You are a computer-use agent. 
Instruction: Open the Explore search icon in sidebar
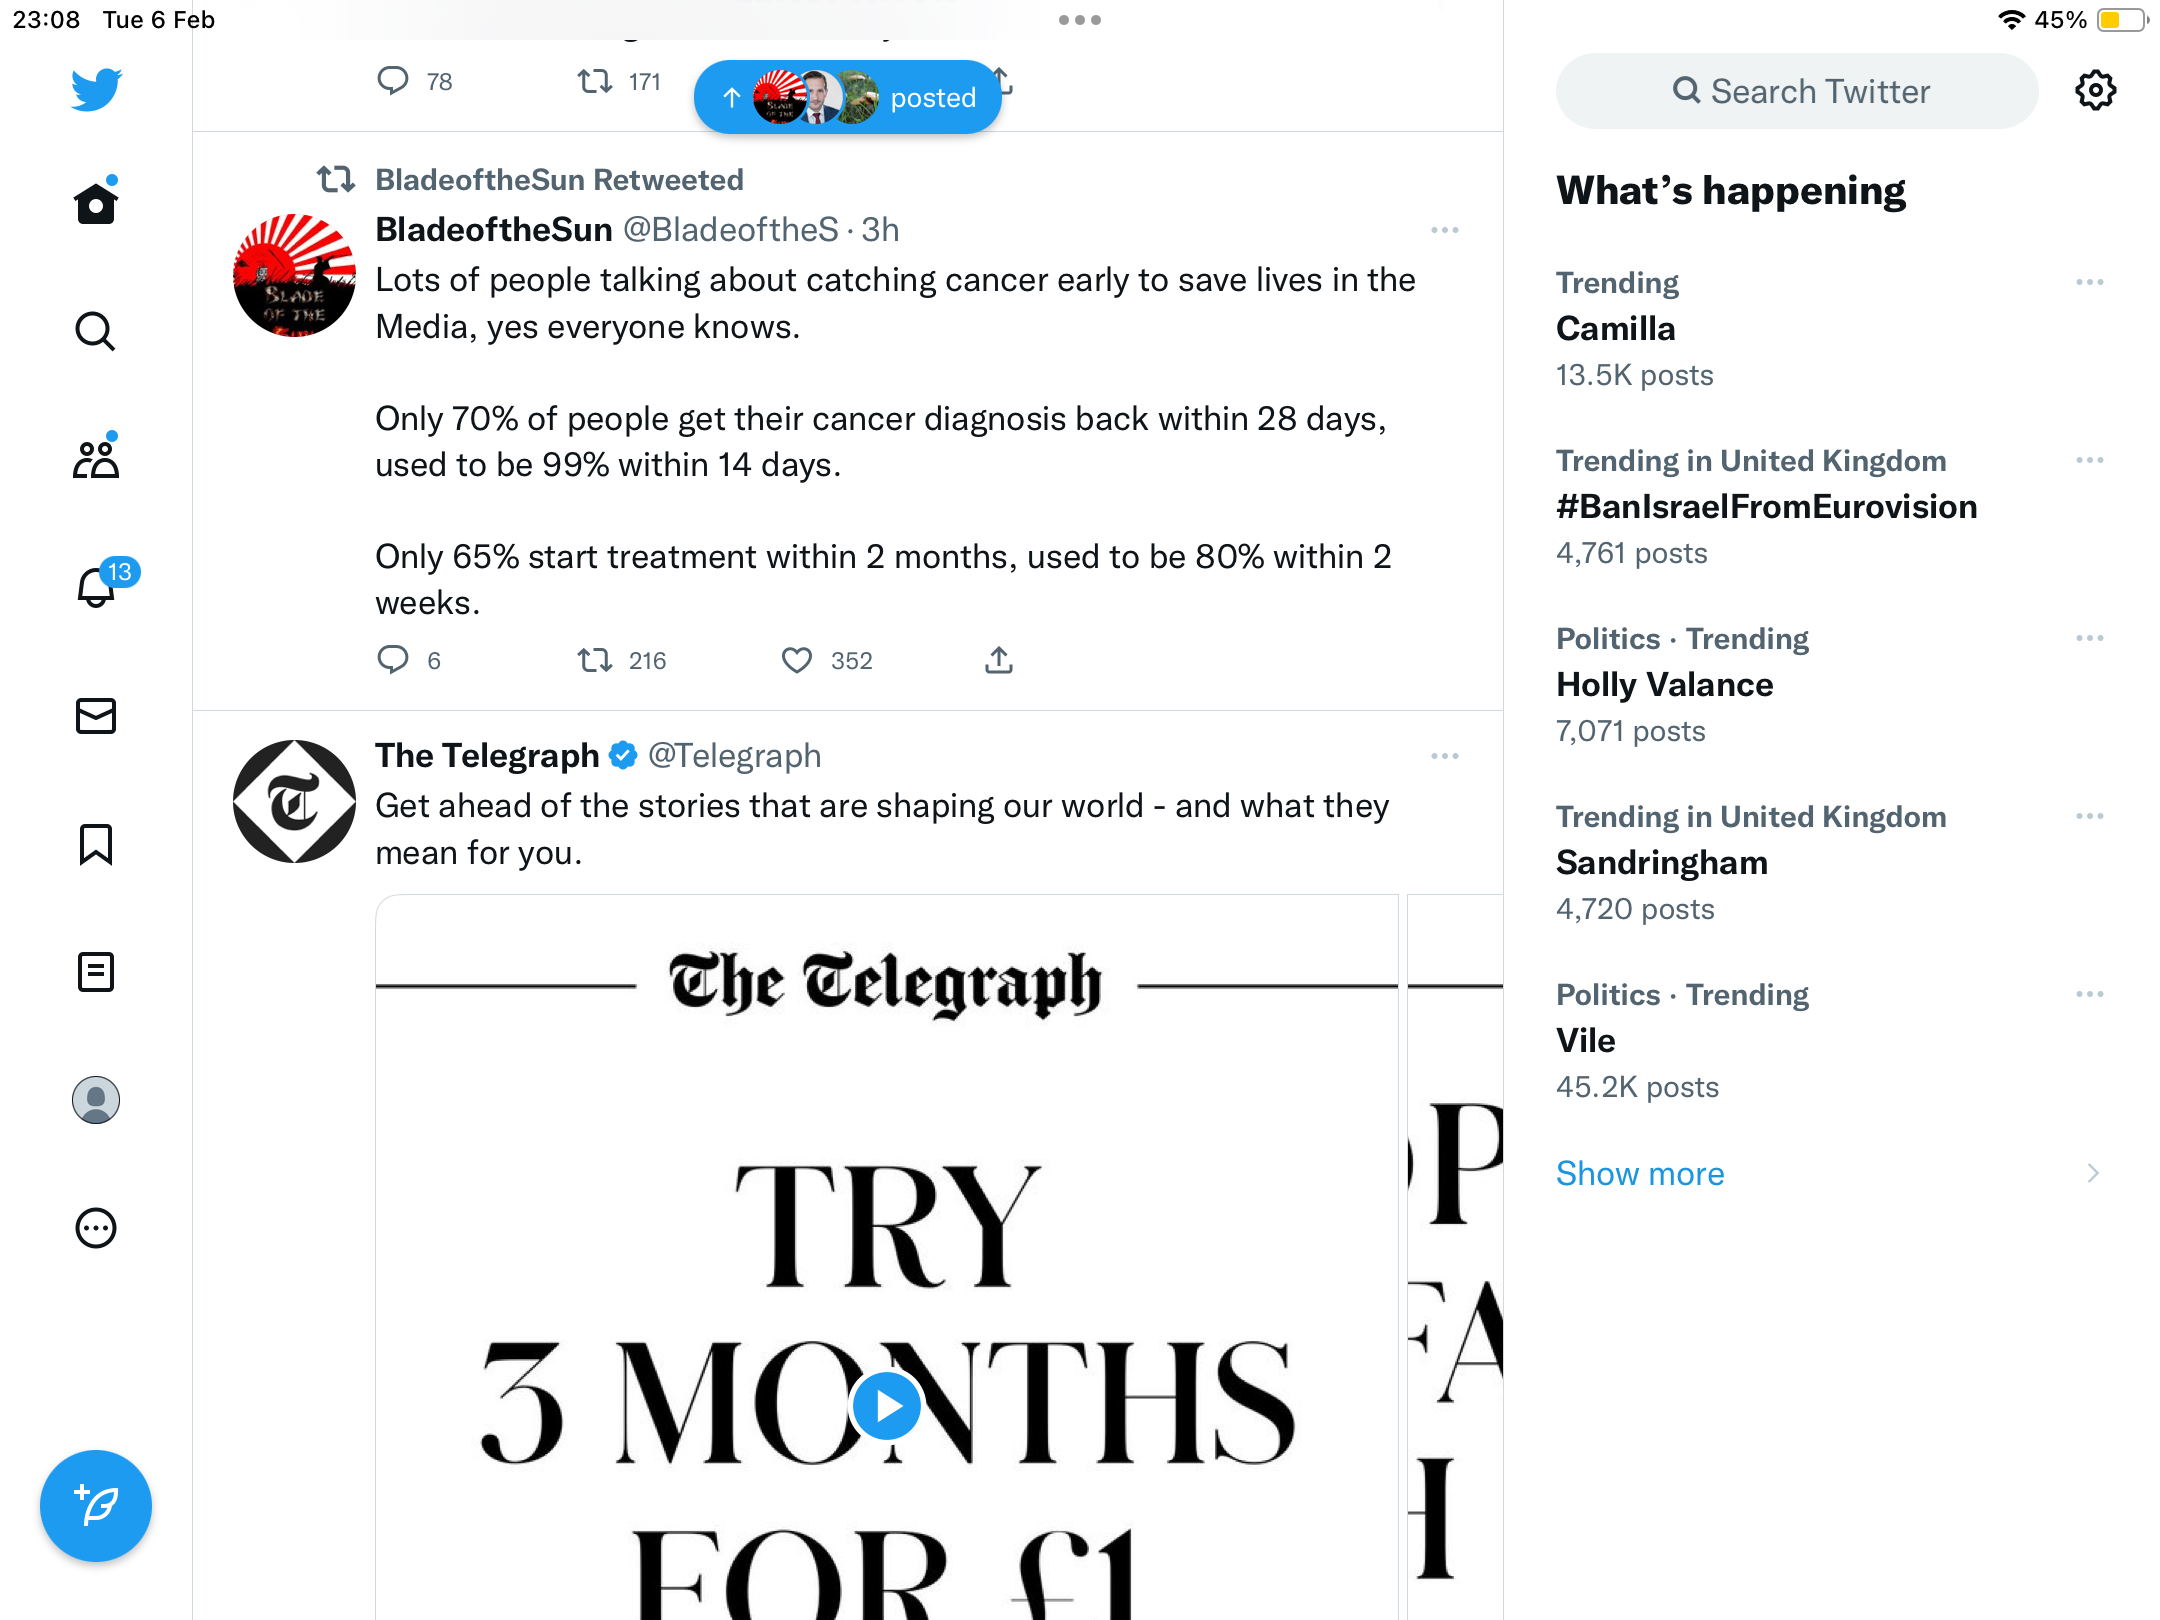(96, 331)
